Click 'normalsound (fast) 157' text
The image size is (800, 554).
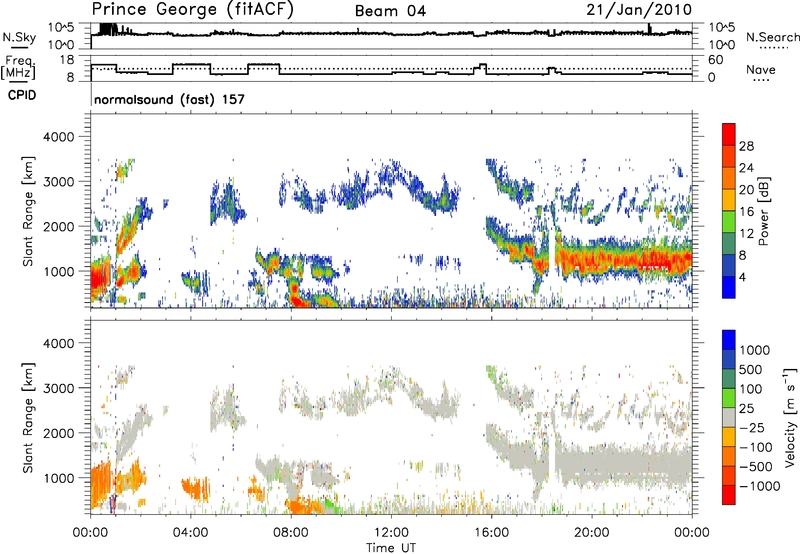pos(169,99)
